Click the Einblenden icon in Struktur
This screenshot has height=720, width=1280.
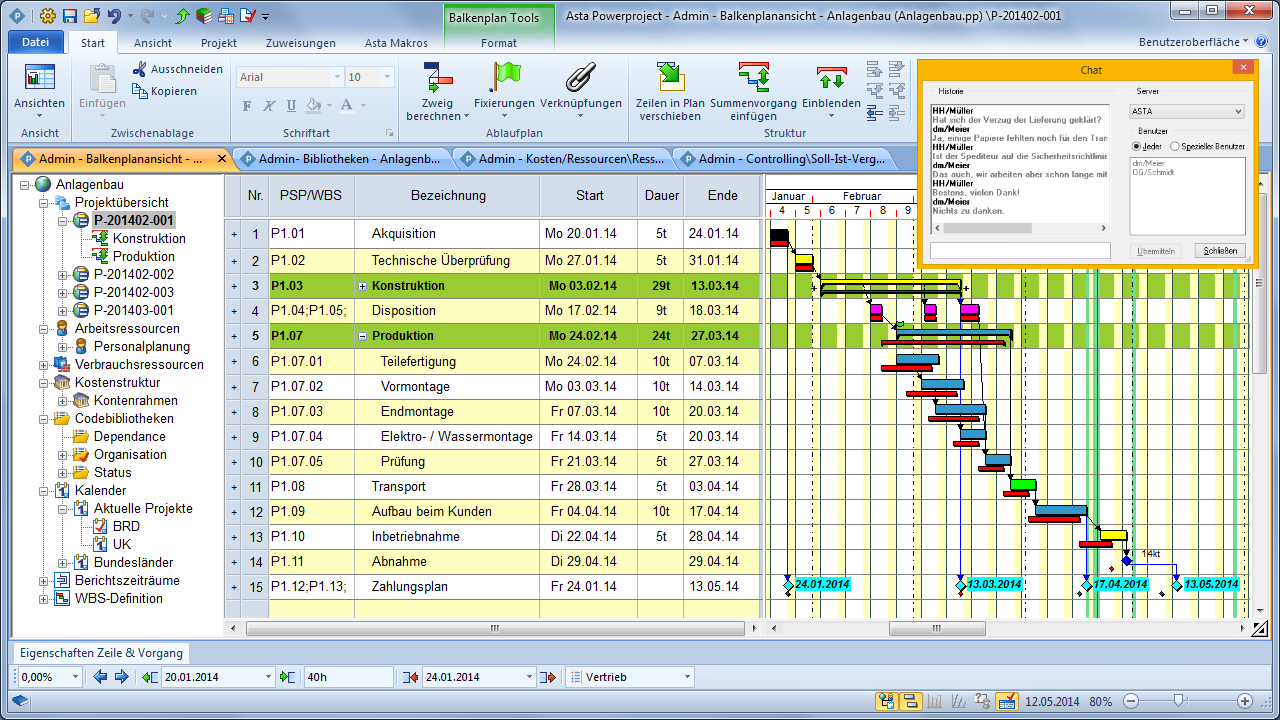click(830, 78)
